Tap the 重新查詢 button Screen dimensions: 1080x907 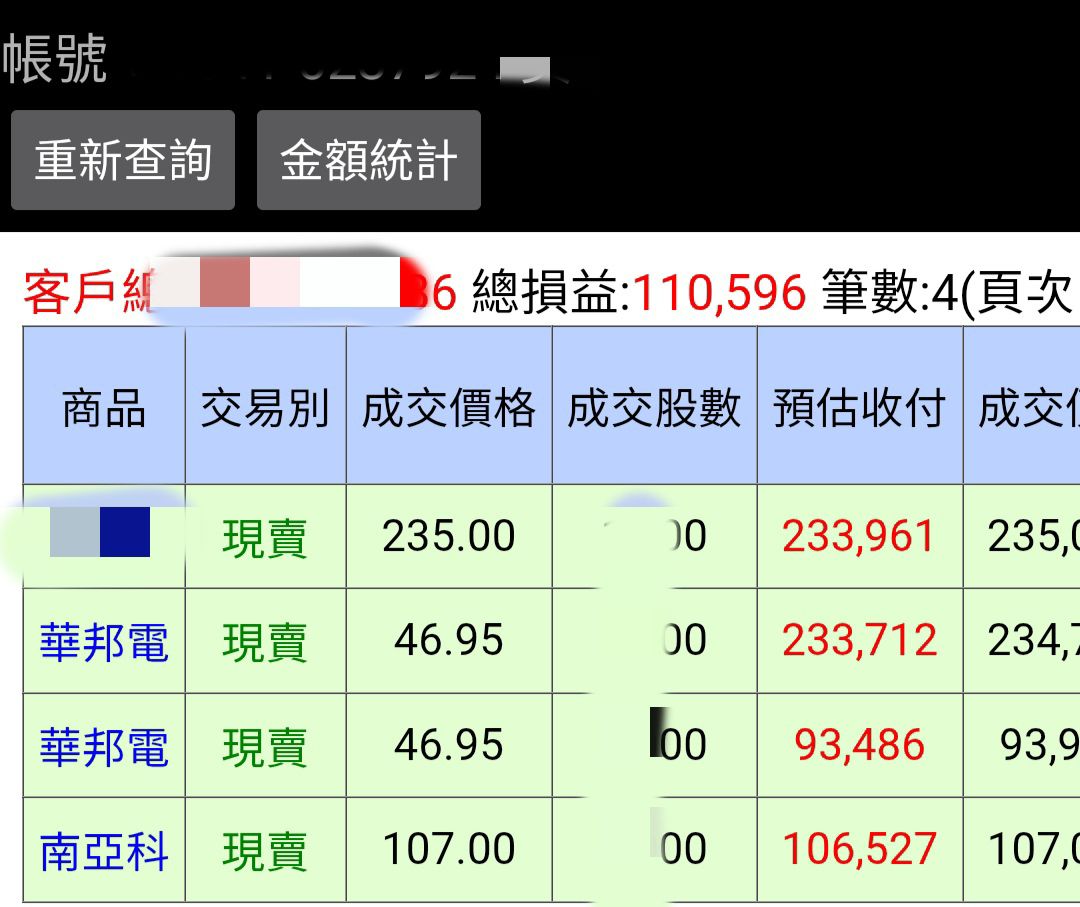pyautogui.click(x=123, y=160)
